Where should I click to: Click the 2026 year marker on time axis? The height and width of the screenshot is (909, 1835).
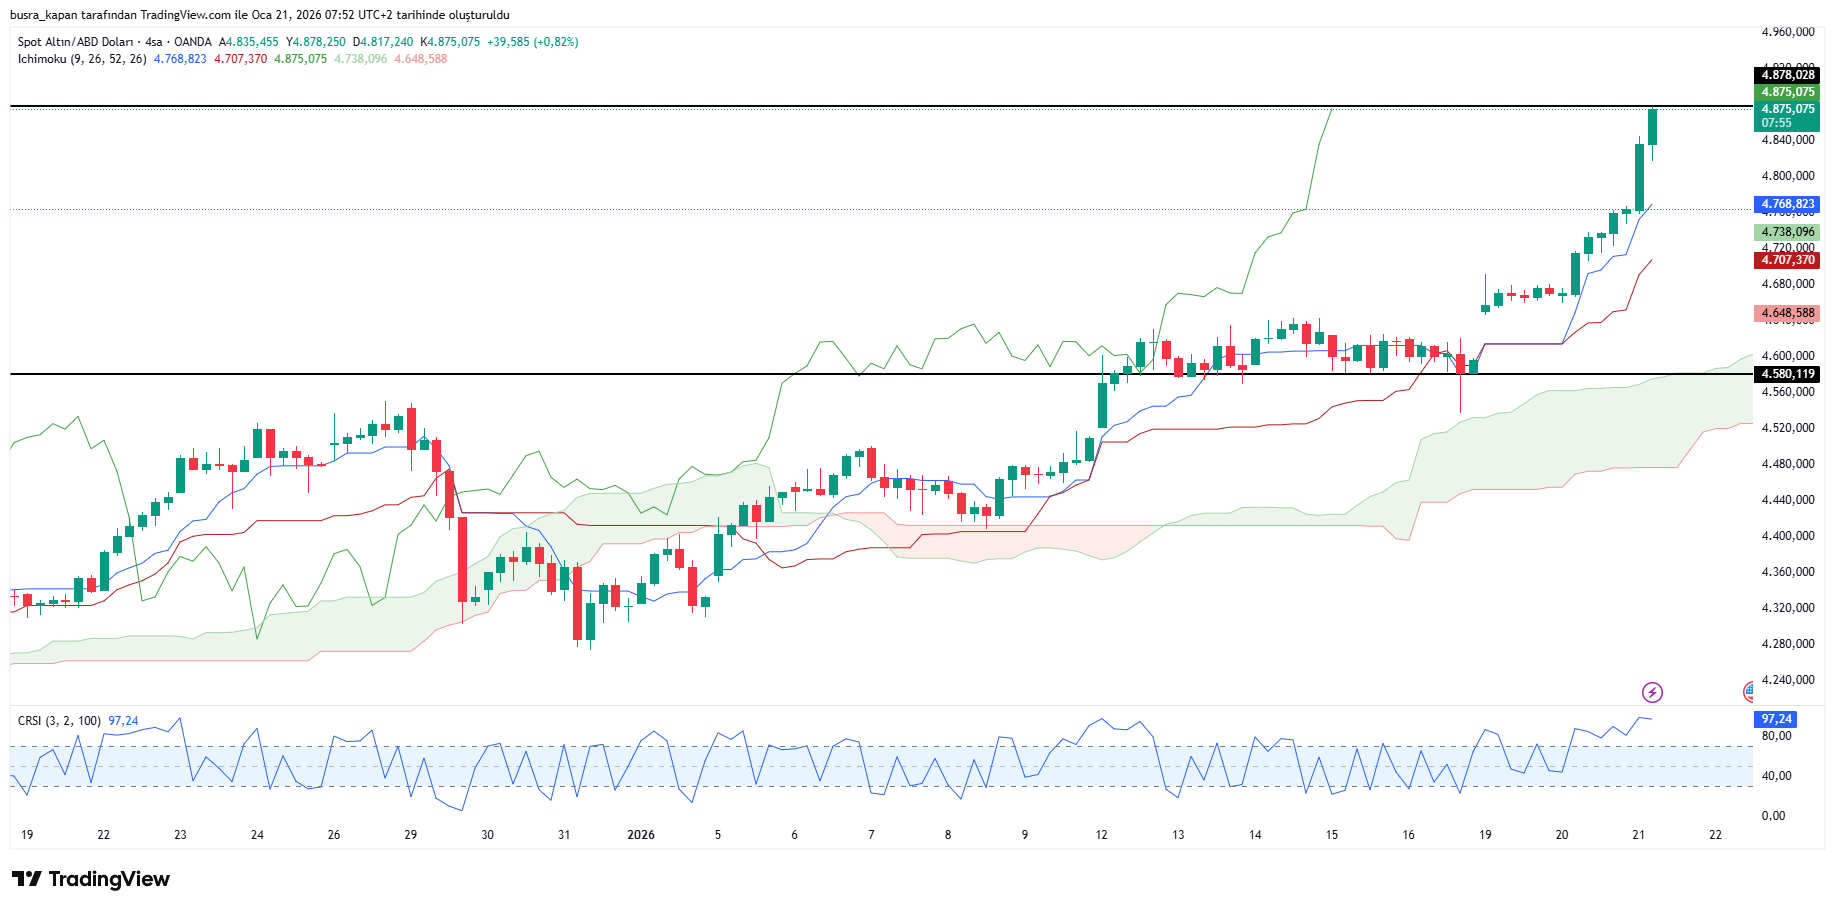tap(640, 835)
